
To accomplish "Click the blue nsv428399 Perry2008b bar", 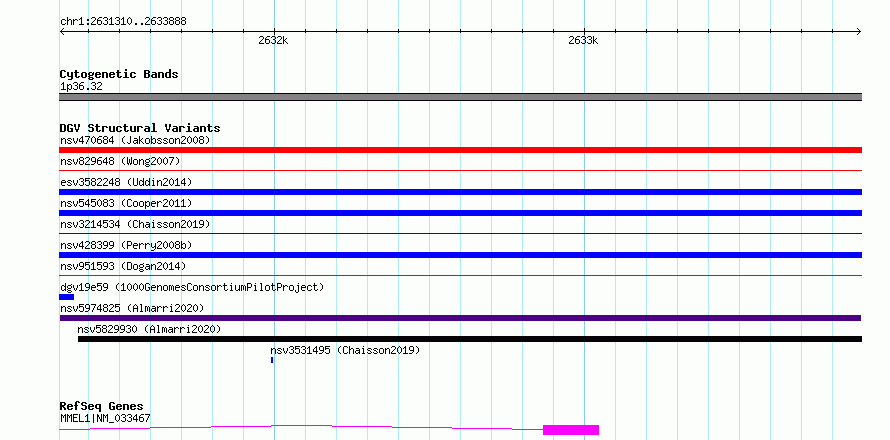I will (x=460, y=255).
